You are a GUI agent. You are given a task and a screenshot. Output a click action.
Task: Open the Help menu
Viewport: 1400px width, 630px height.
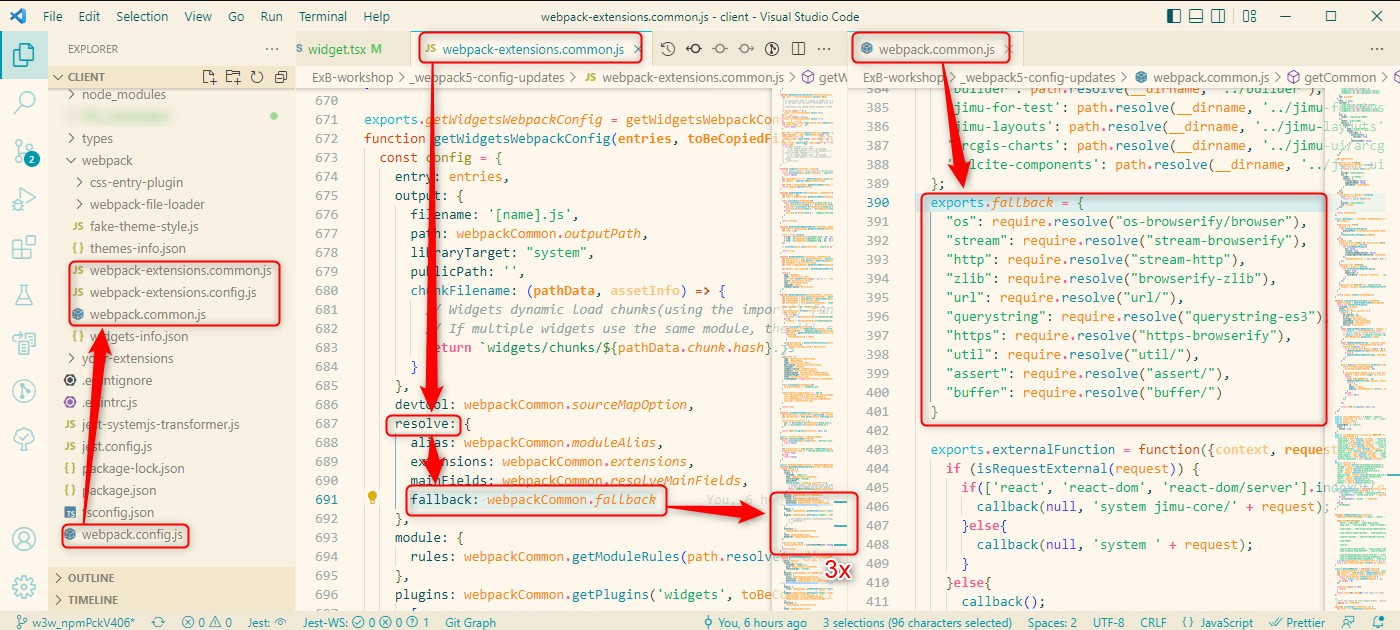(x=377, y=17)
